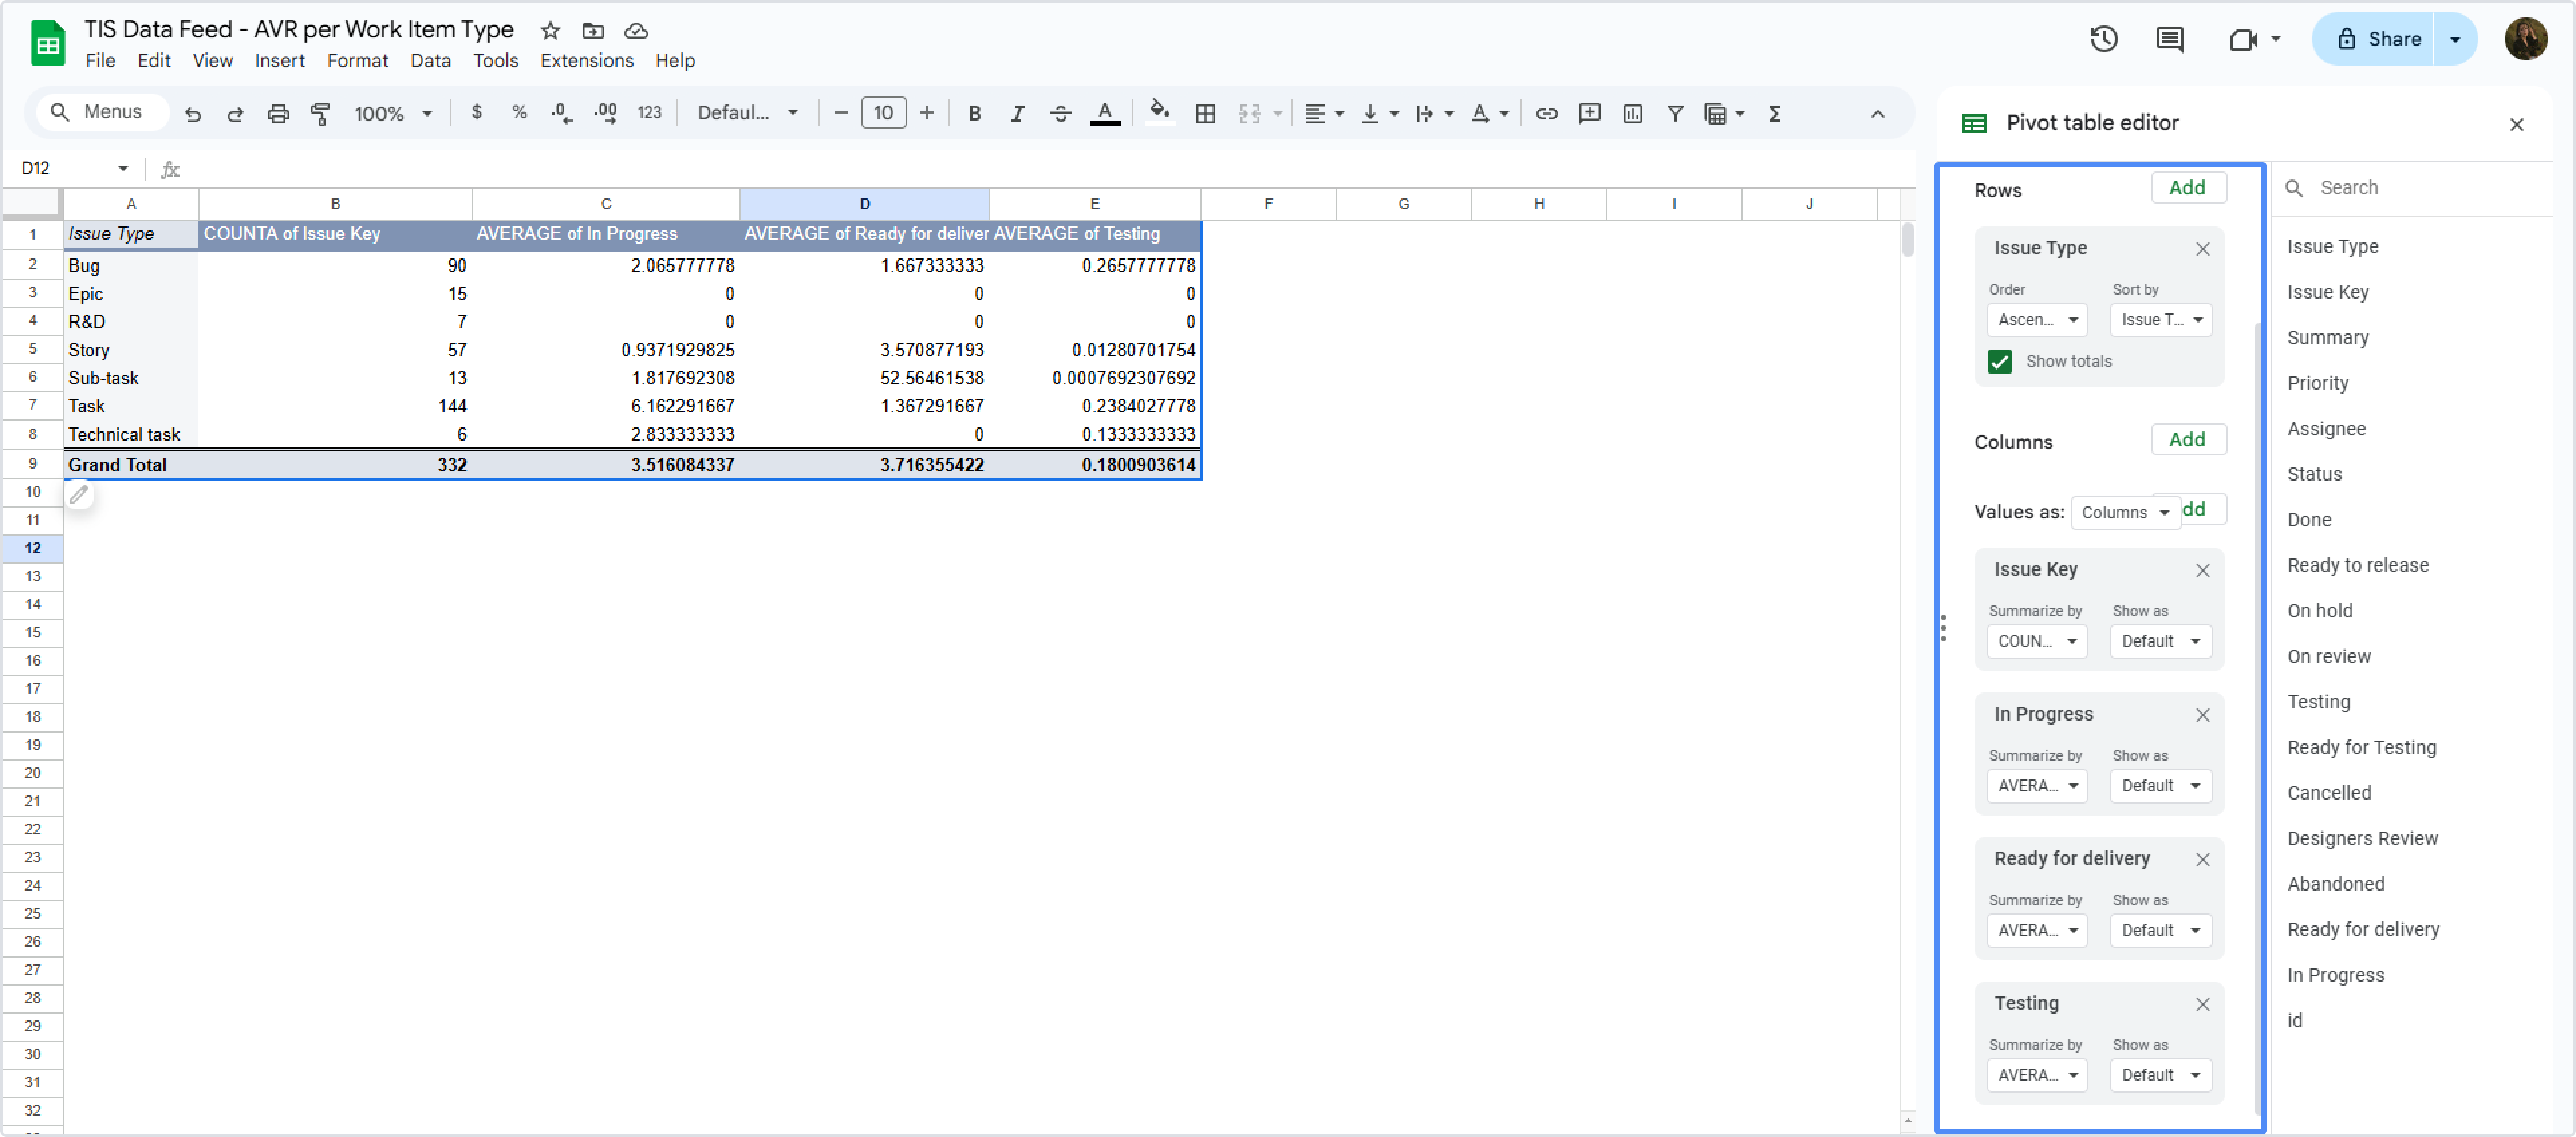2576x1137 pixels.
Task: Expand the Order Ascending dropdown
Action: point(2037,320)
